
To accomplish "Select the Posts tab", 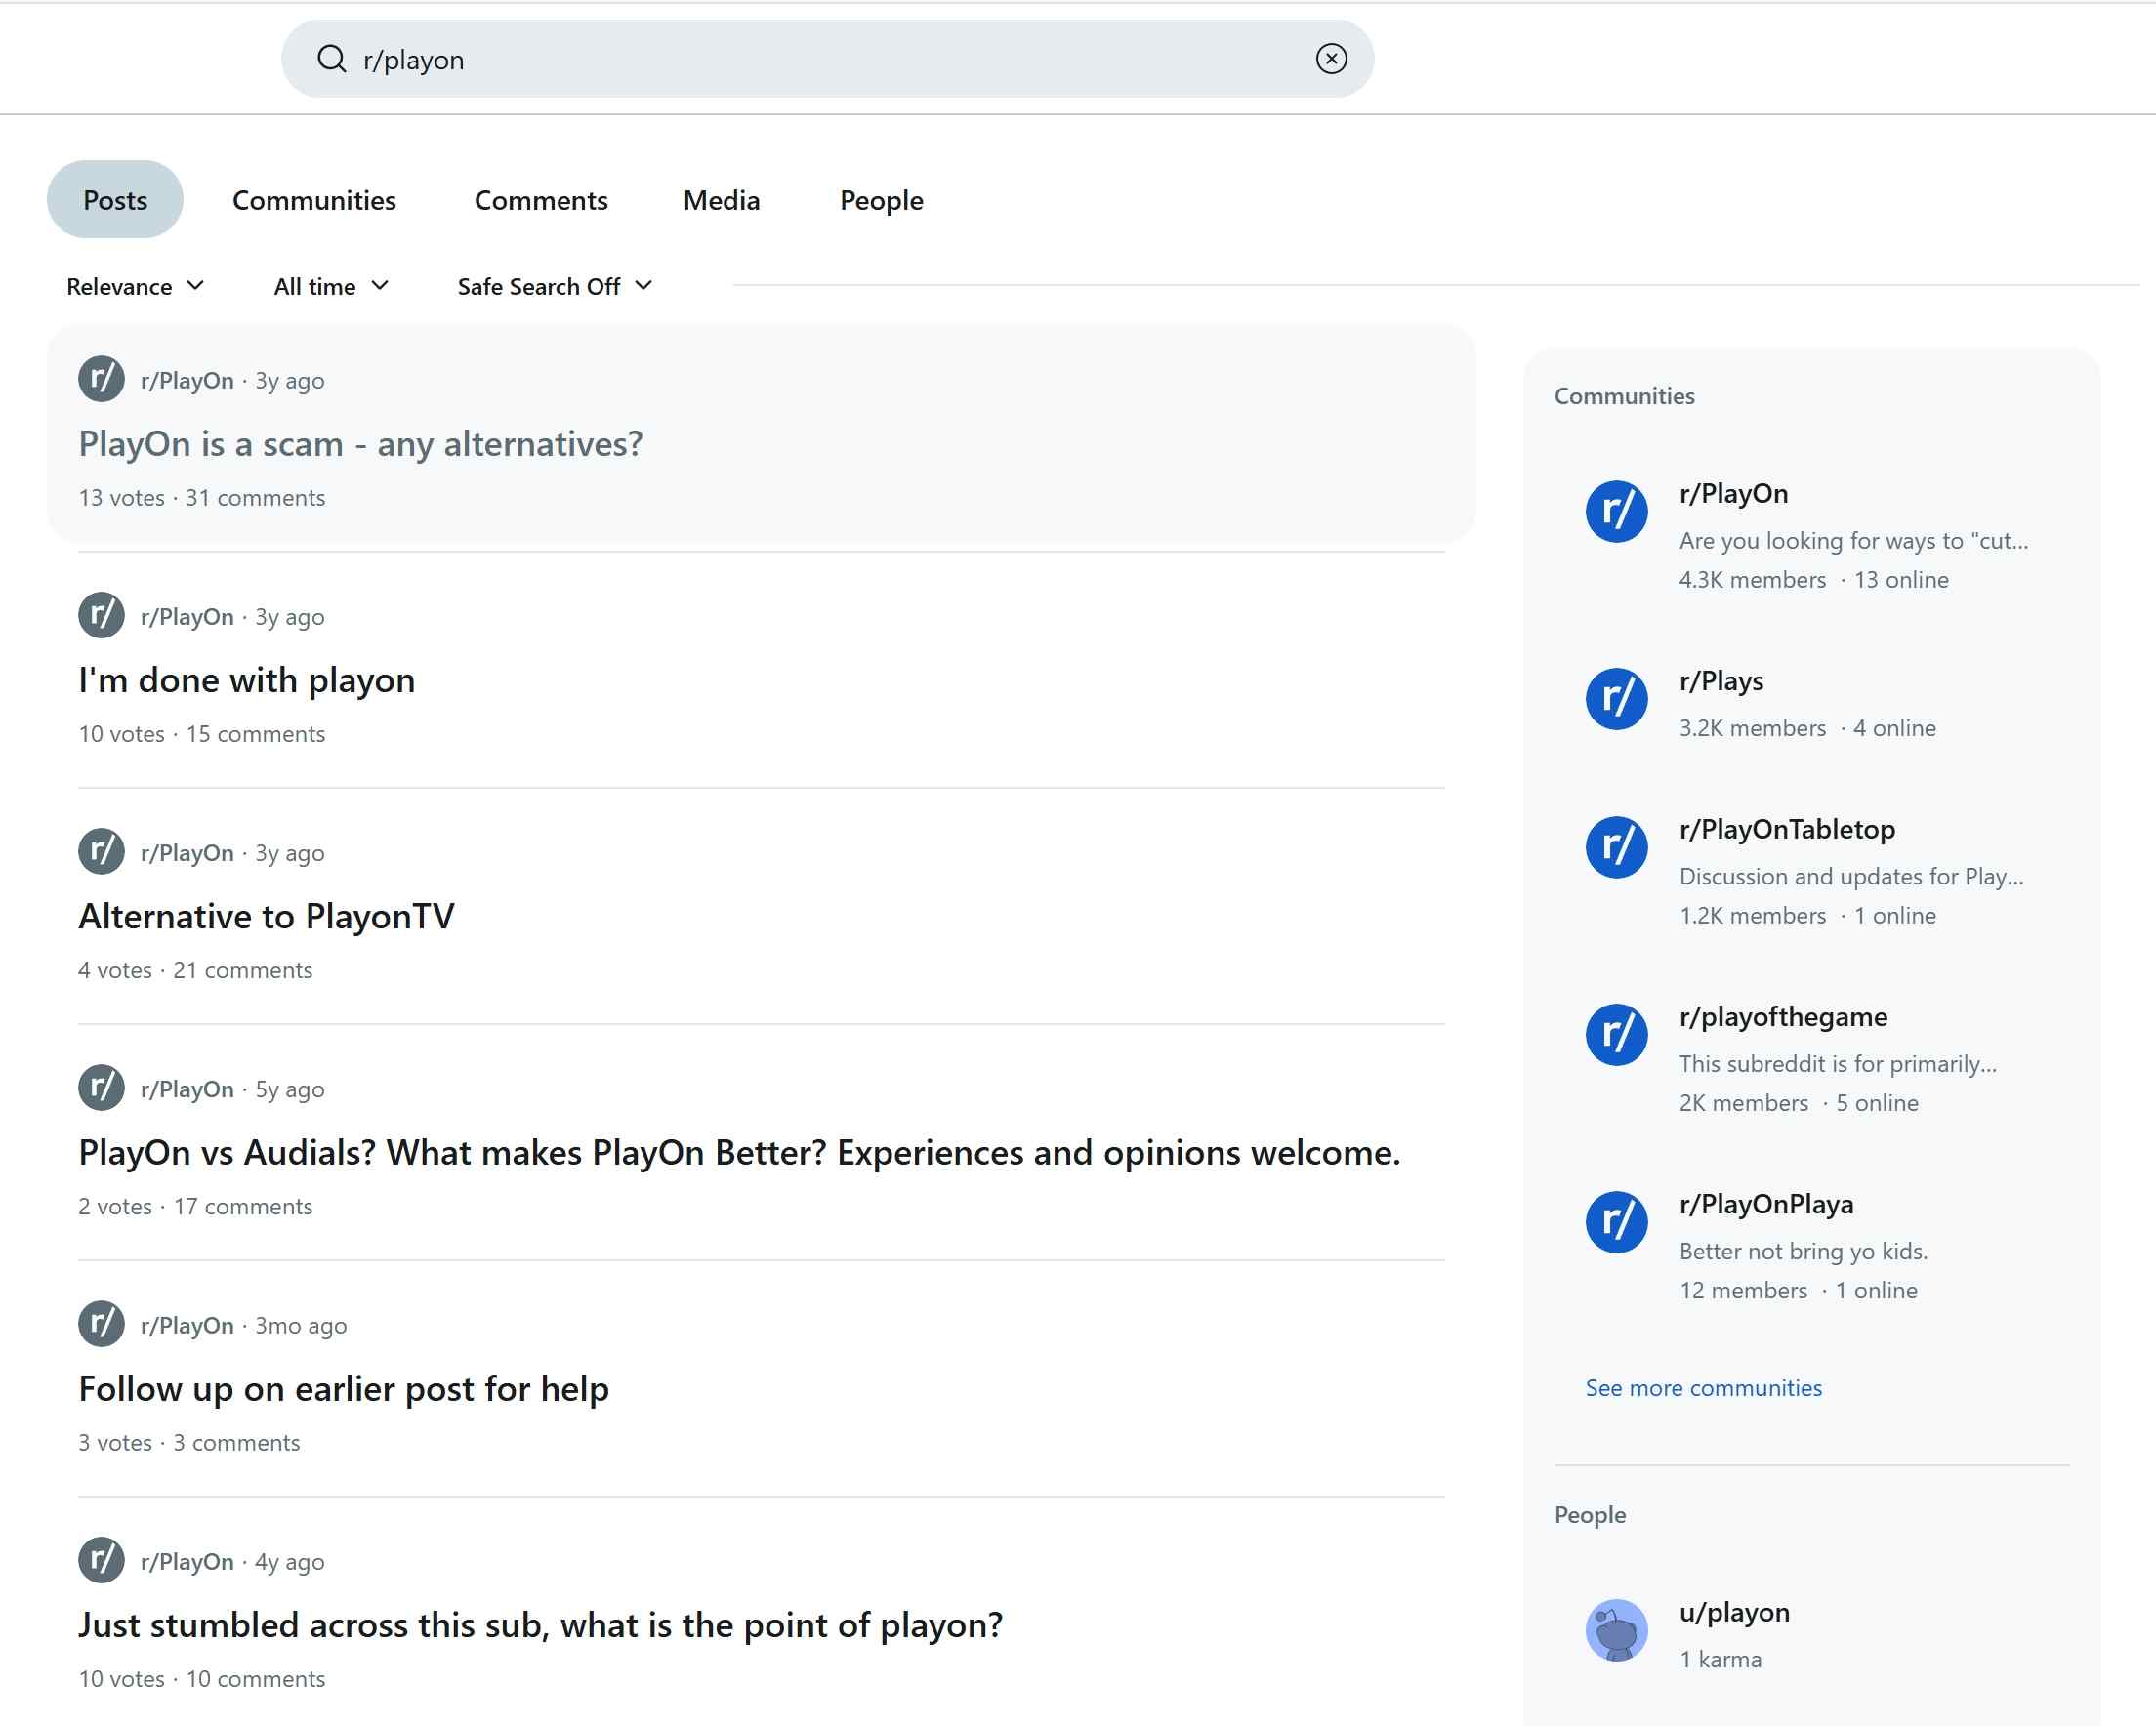I will (115, 200).
